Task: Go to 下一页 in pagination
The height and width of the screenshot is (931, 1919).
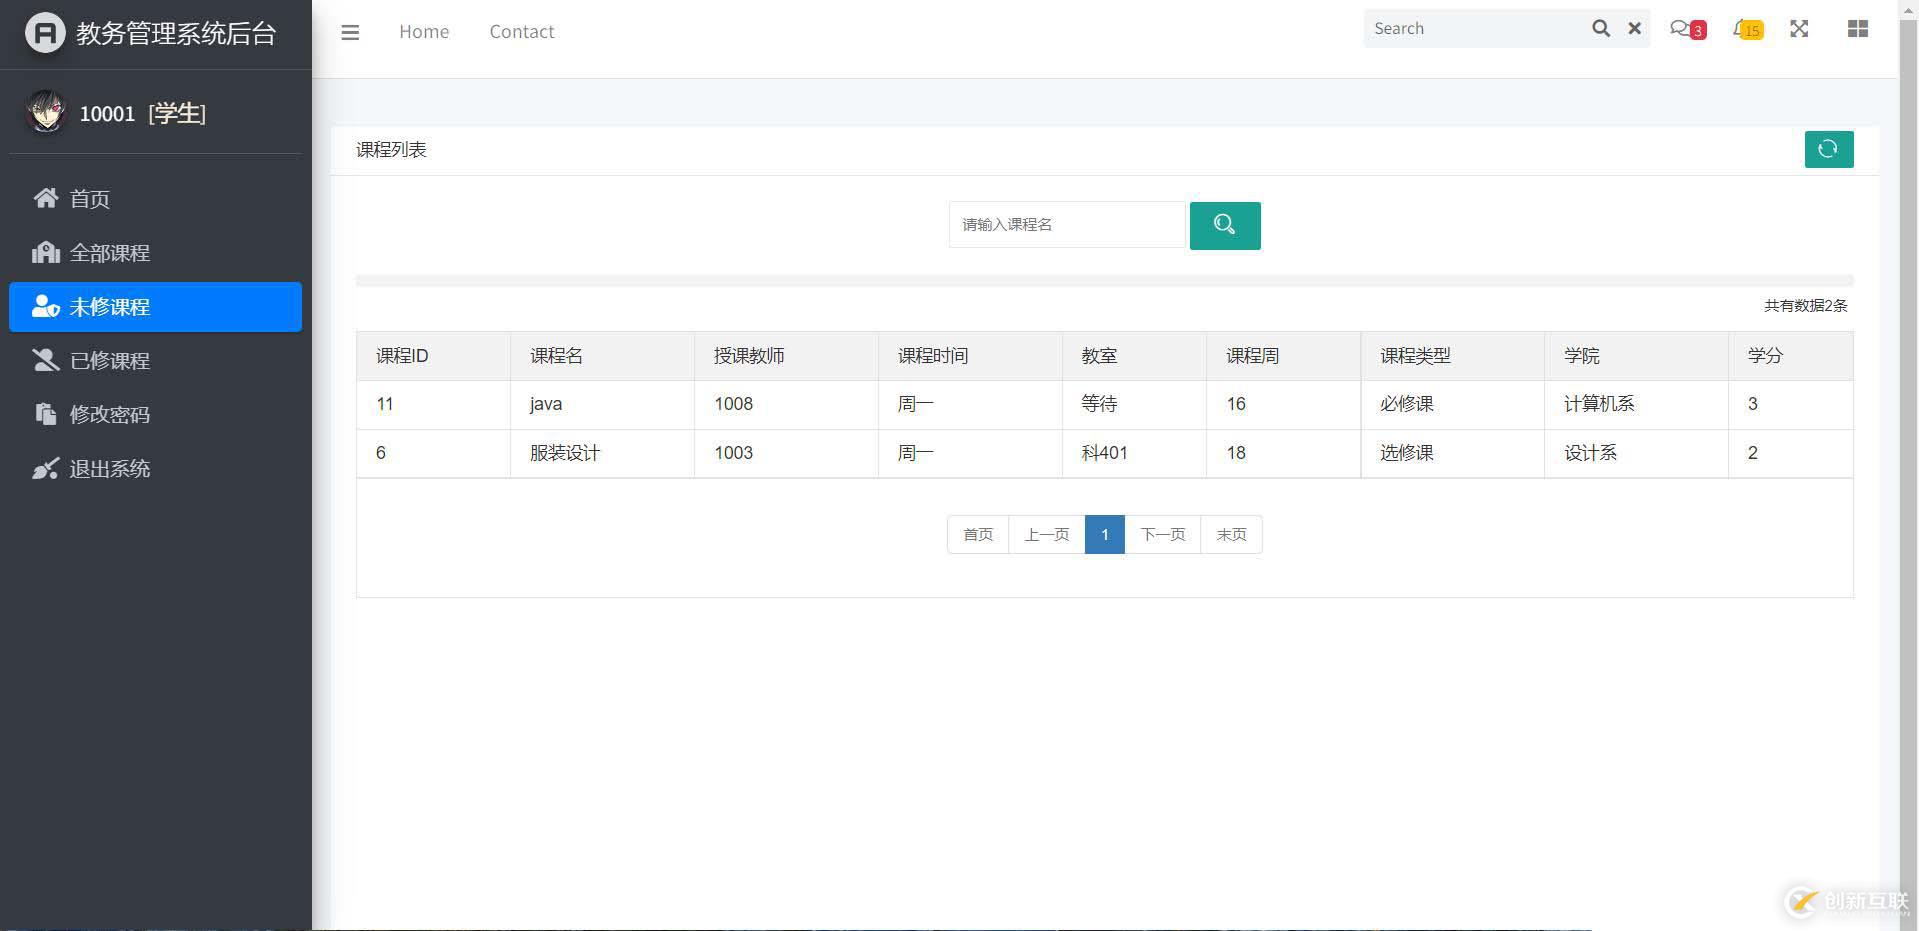Action: tap(1162, 535)
